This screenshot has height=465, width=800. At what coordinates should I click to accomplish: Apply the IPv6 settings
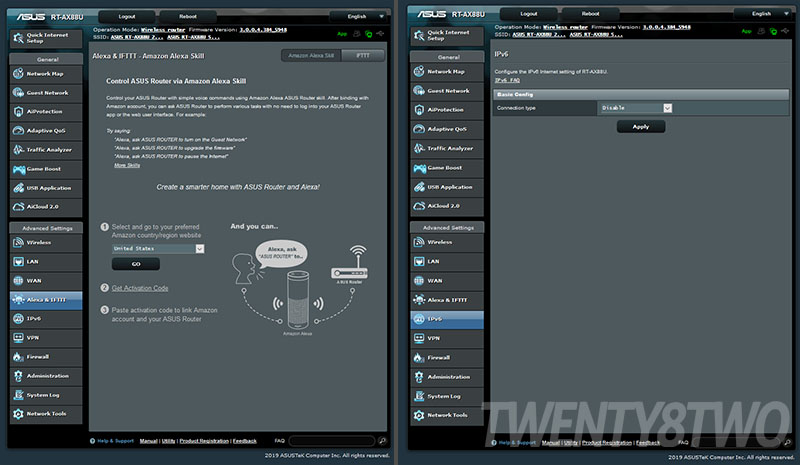click(641, 127)
